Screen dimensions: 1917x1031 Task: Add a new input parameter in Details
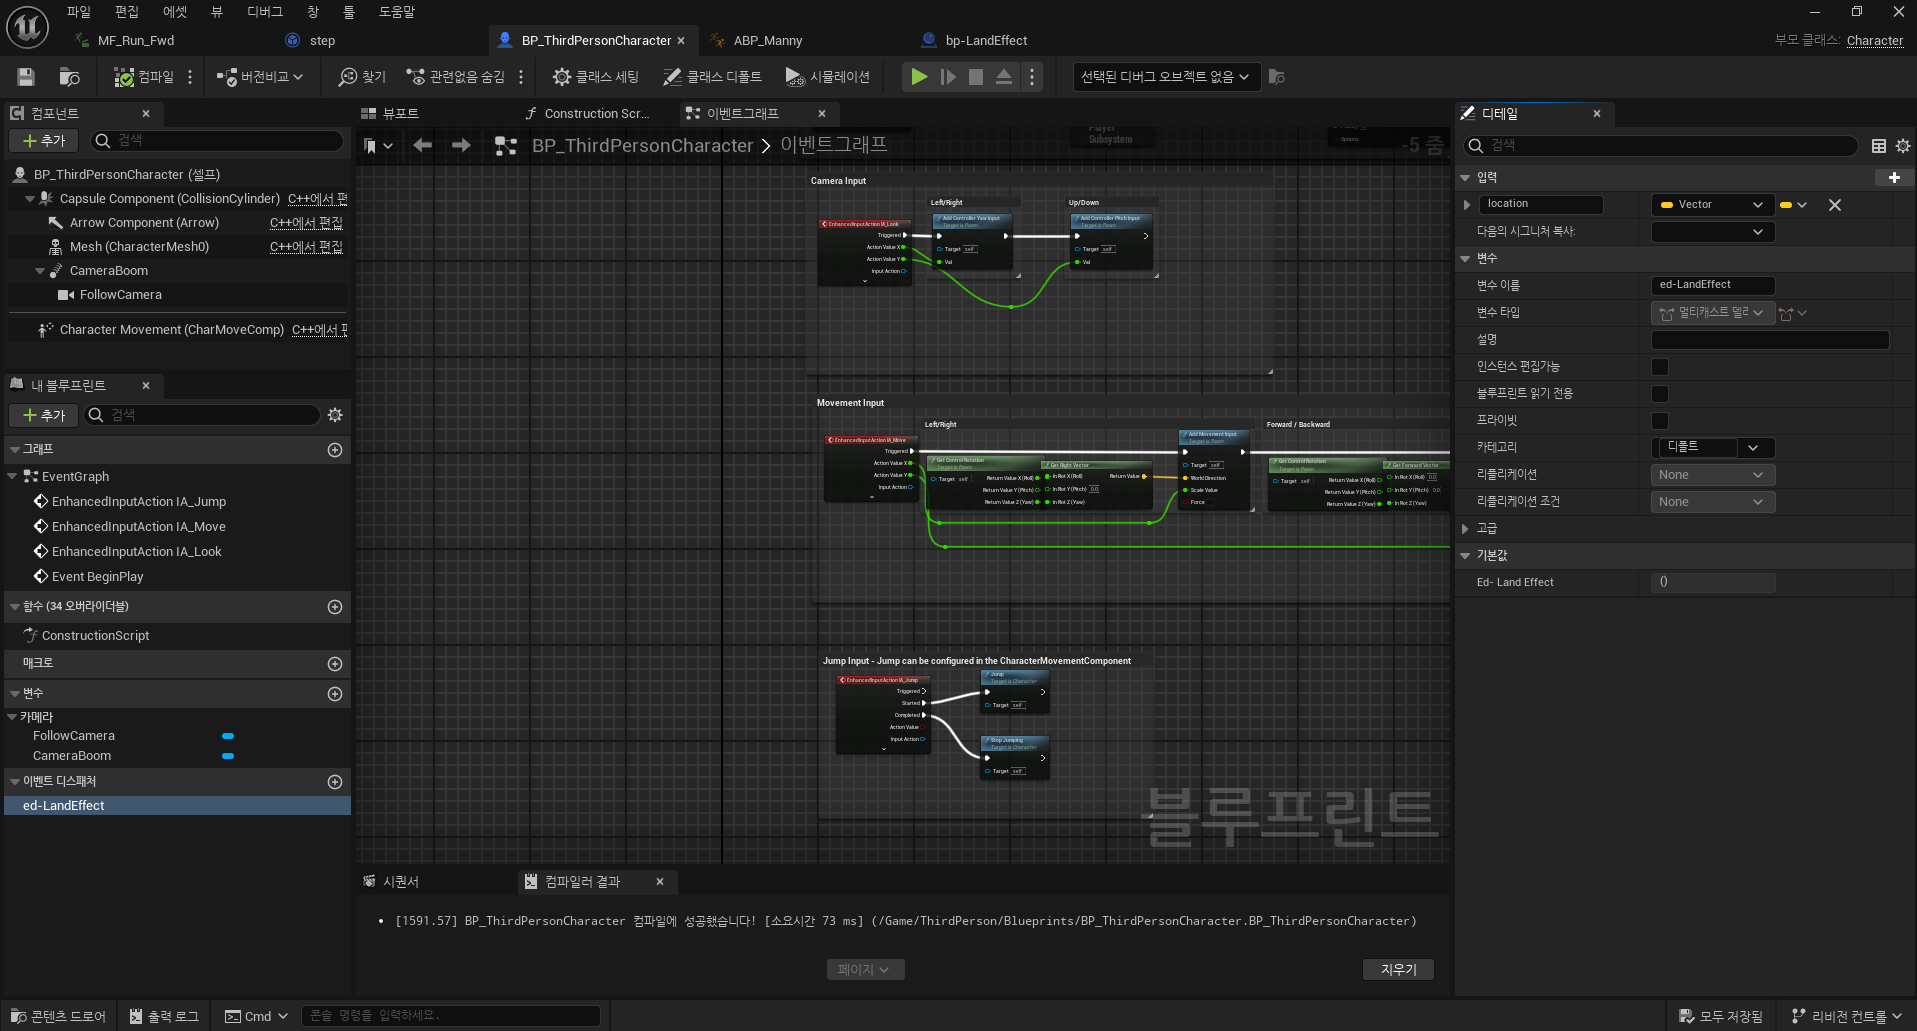point(1894,178)
